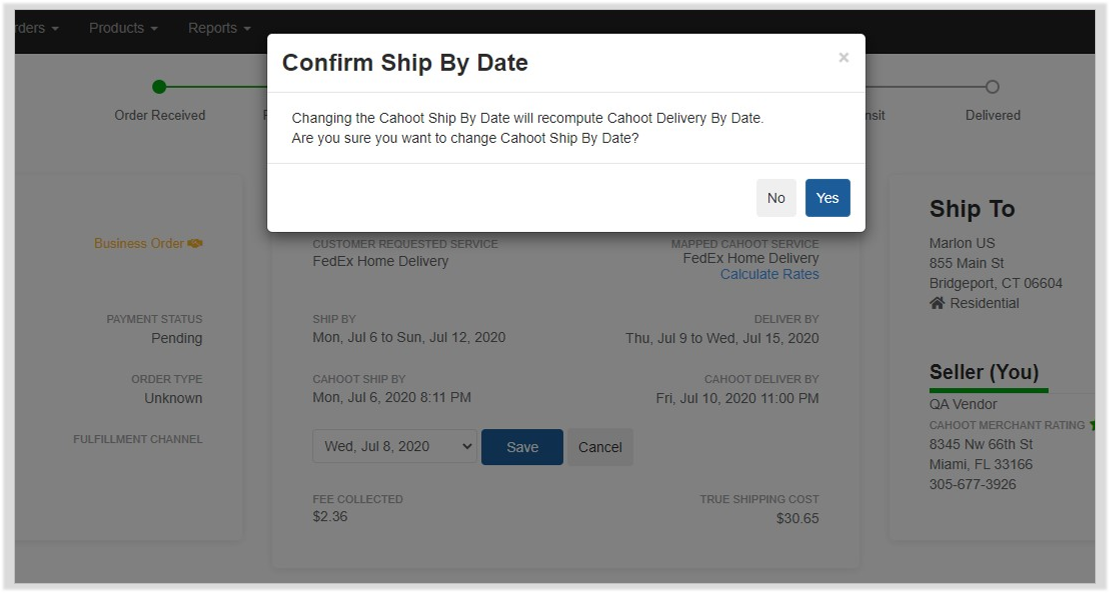Expand the Orders dropdown menu
Screen dimensions: 1110x593
click(x=37, y=28)
